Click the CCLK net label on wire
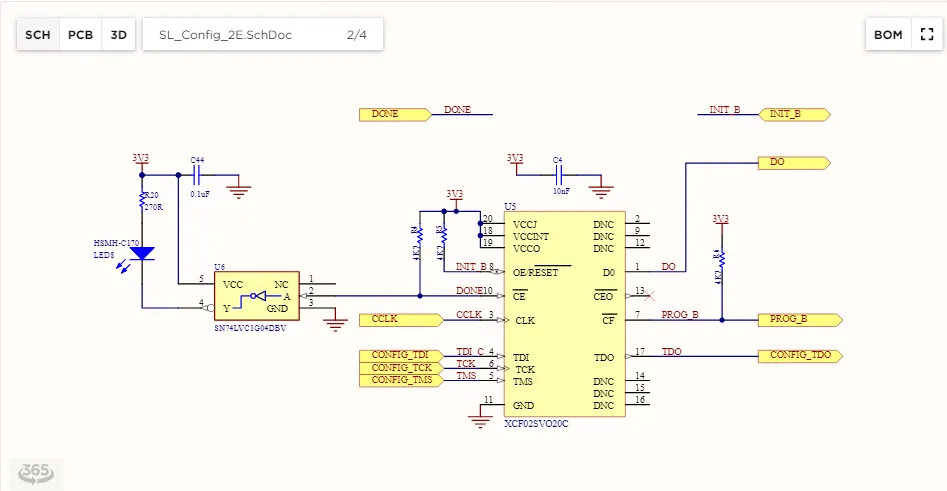The height and width of the screenshot is (491, 947). pyautogui.click(x=469, y=315)
